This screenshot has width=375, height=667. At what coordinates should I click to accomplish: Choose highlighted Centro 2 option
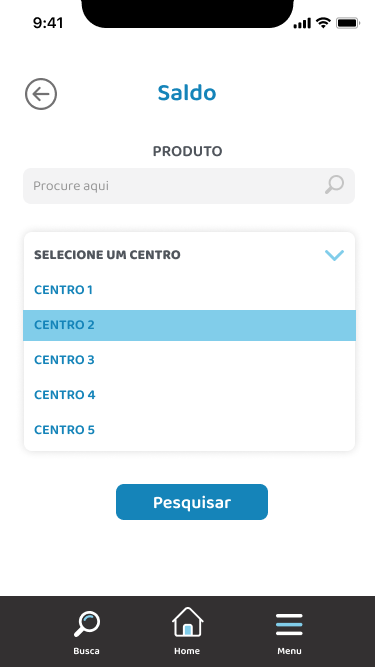[189, 325]
